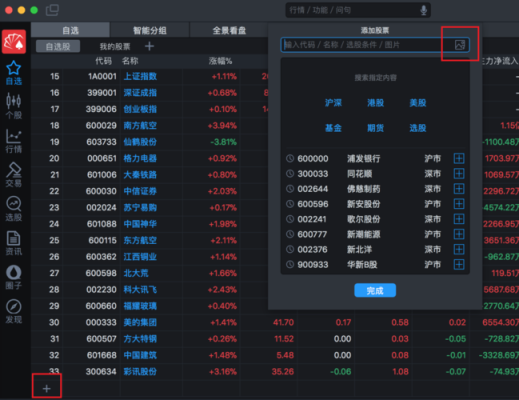Open the 发现 compass sidebar icon
Screen dimensions: 519x400
click(14, 307)
